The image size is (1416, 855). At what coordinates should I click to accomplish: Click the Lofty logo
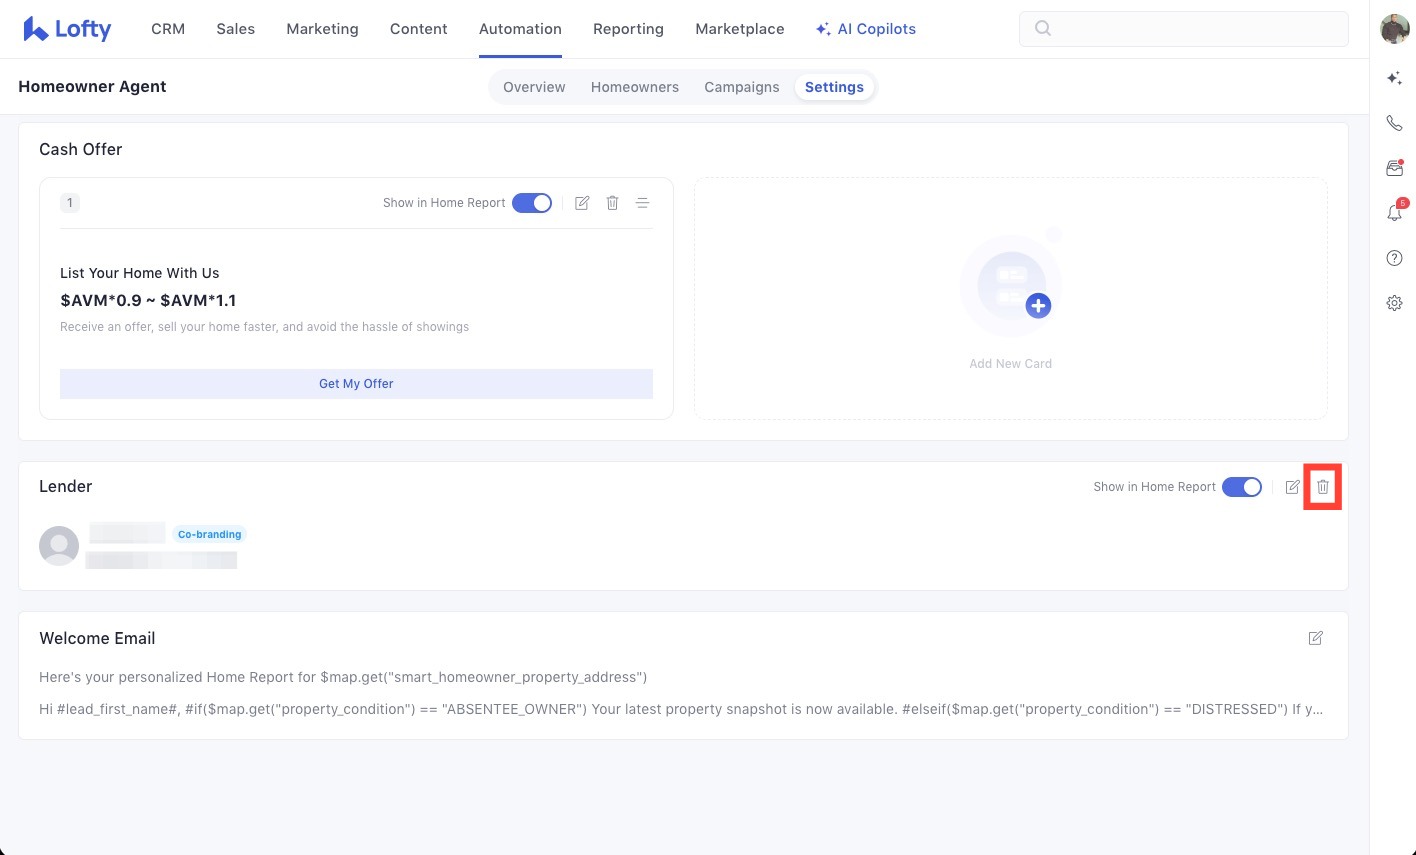[67, 29]
